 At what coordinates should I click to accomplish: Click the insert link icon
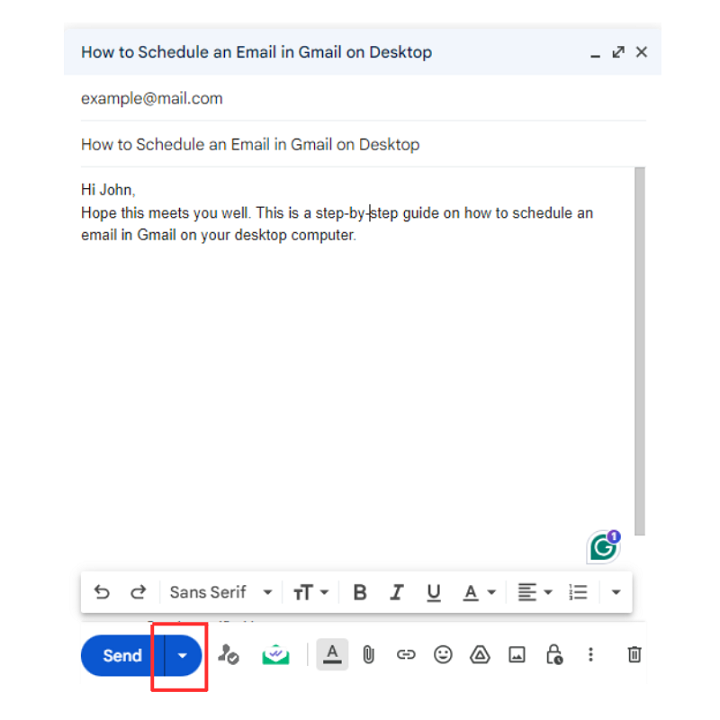406,654
